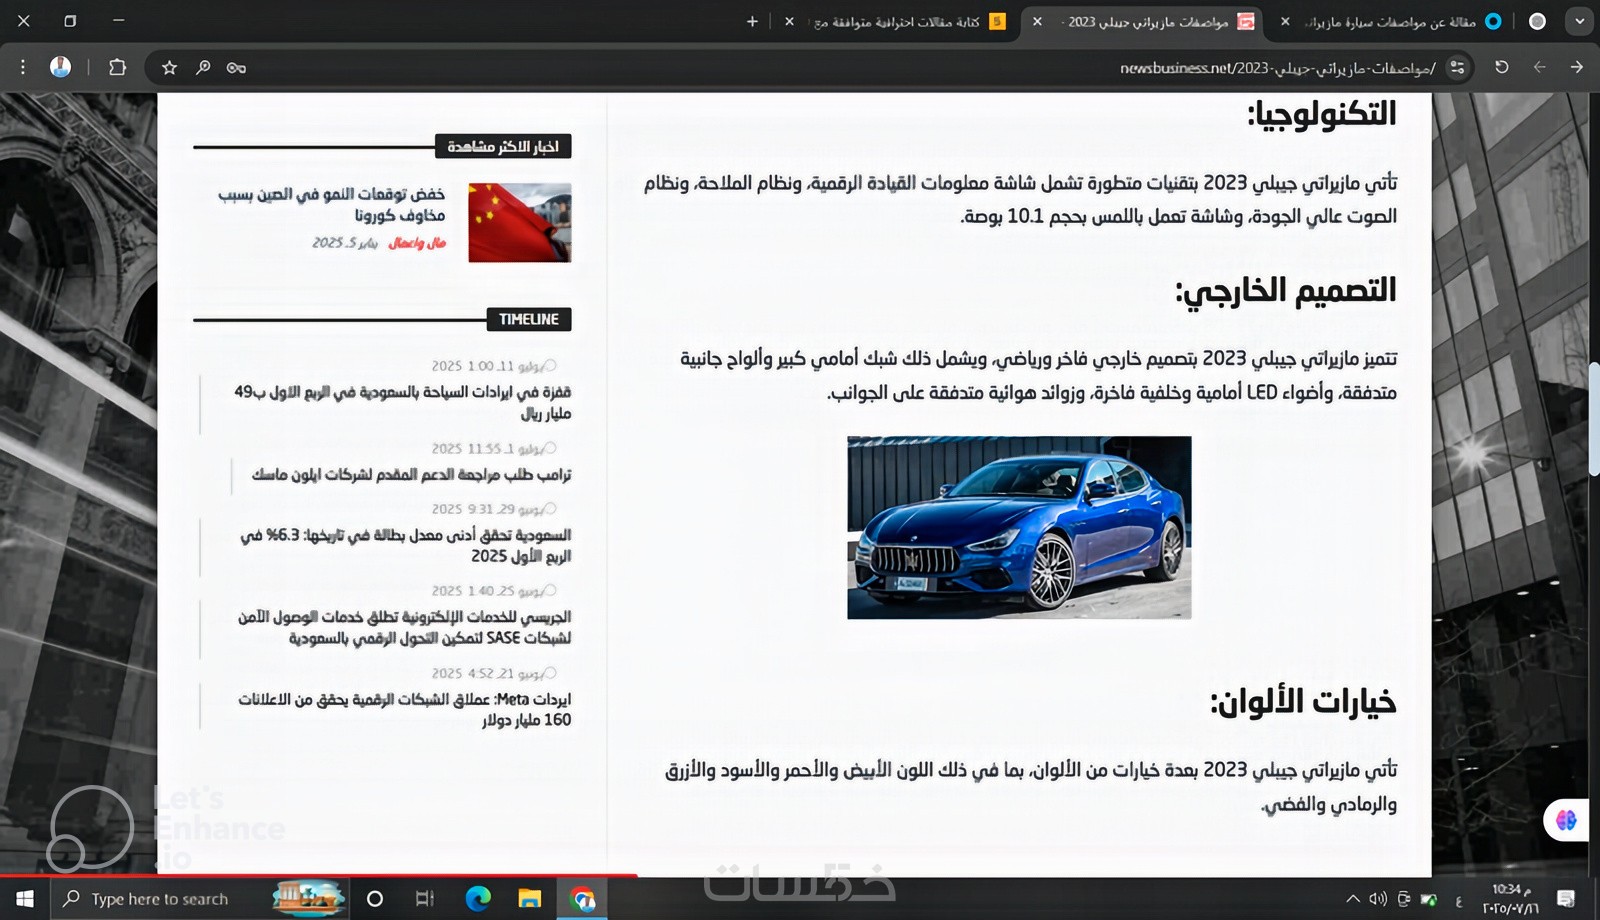Open the Chrome three-dot menu
The width and height of the screenshot is (1600, 920).
tap(23, 67)
